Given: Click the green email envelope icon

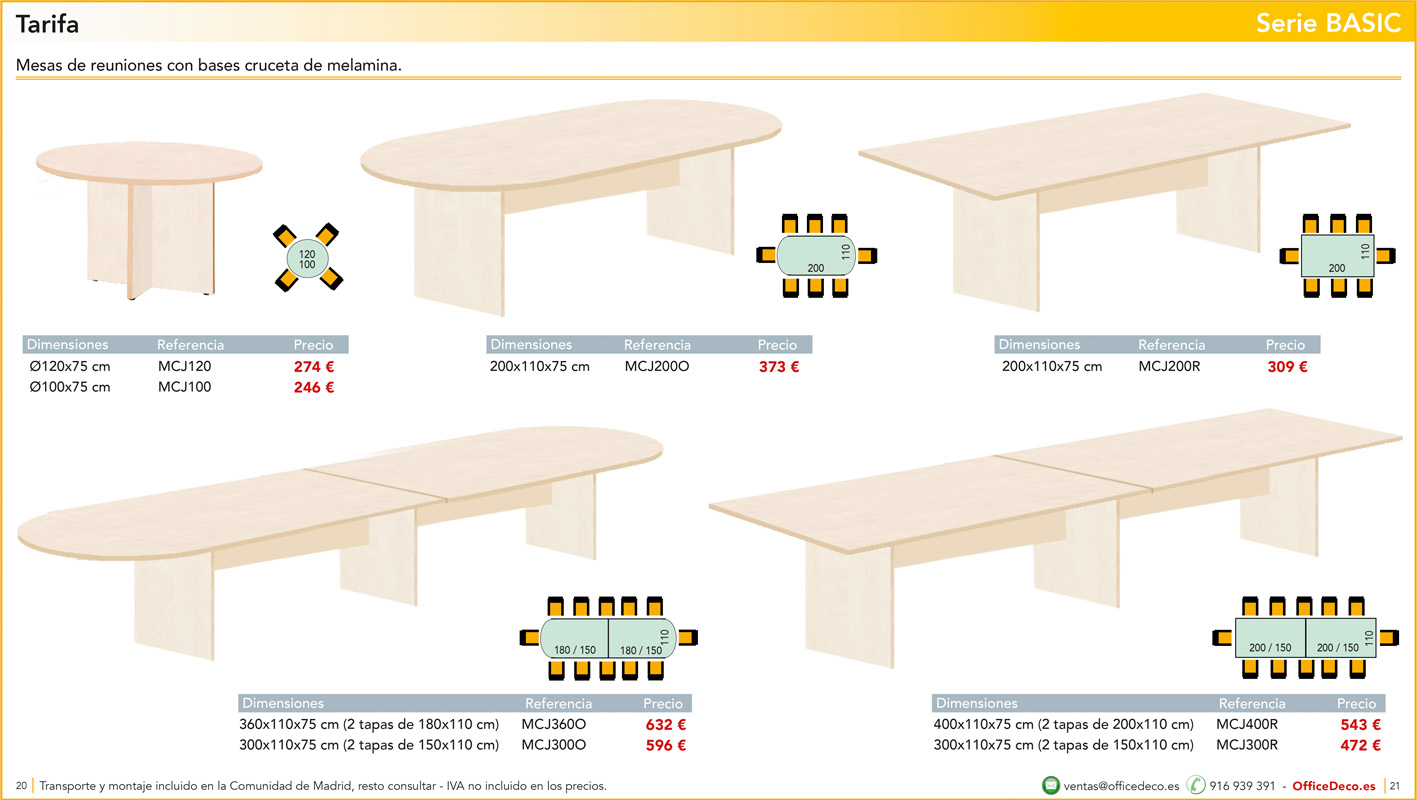Looking at the screenshot, I should point(1051,785).
